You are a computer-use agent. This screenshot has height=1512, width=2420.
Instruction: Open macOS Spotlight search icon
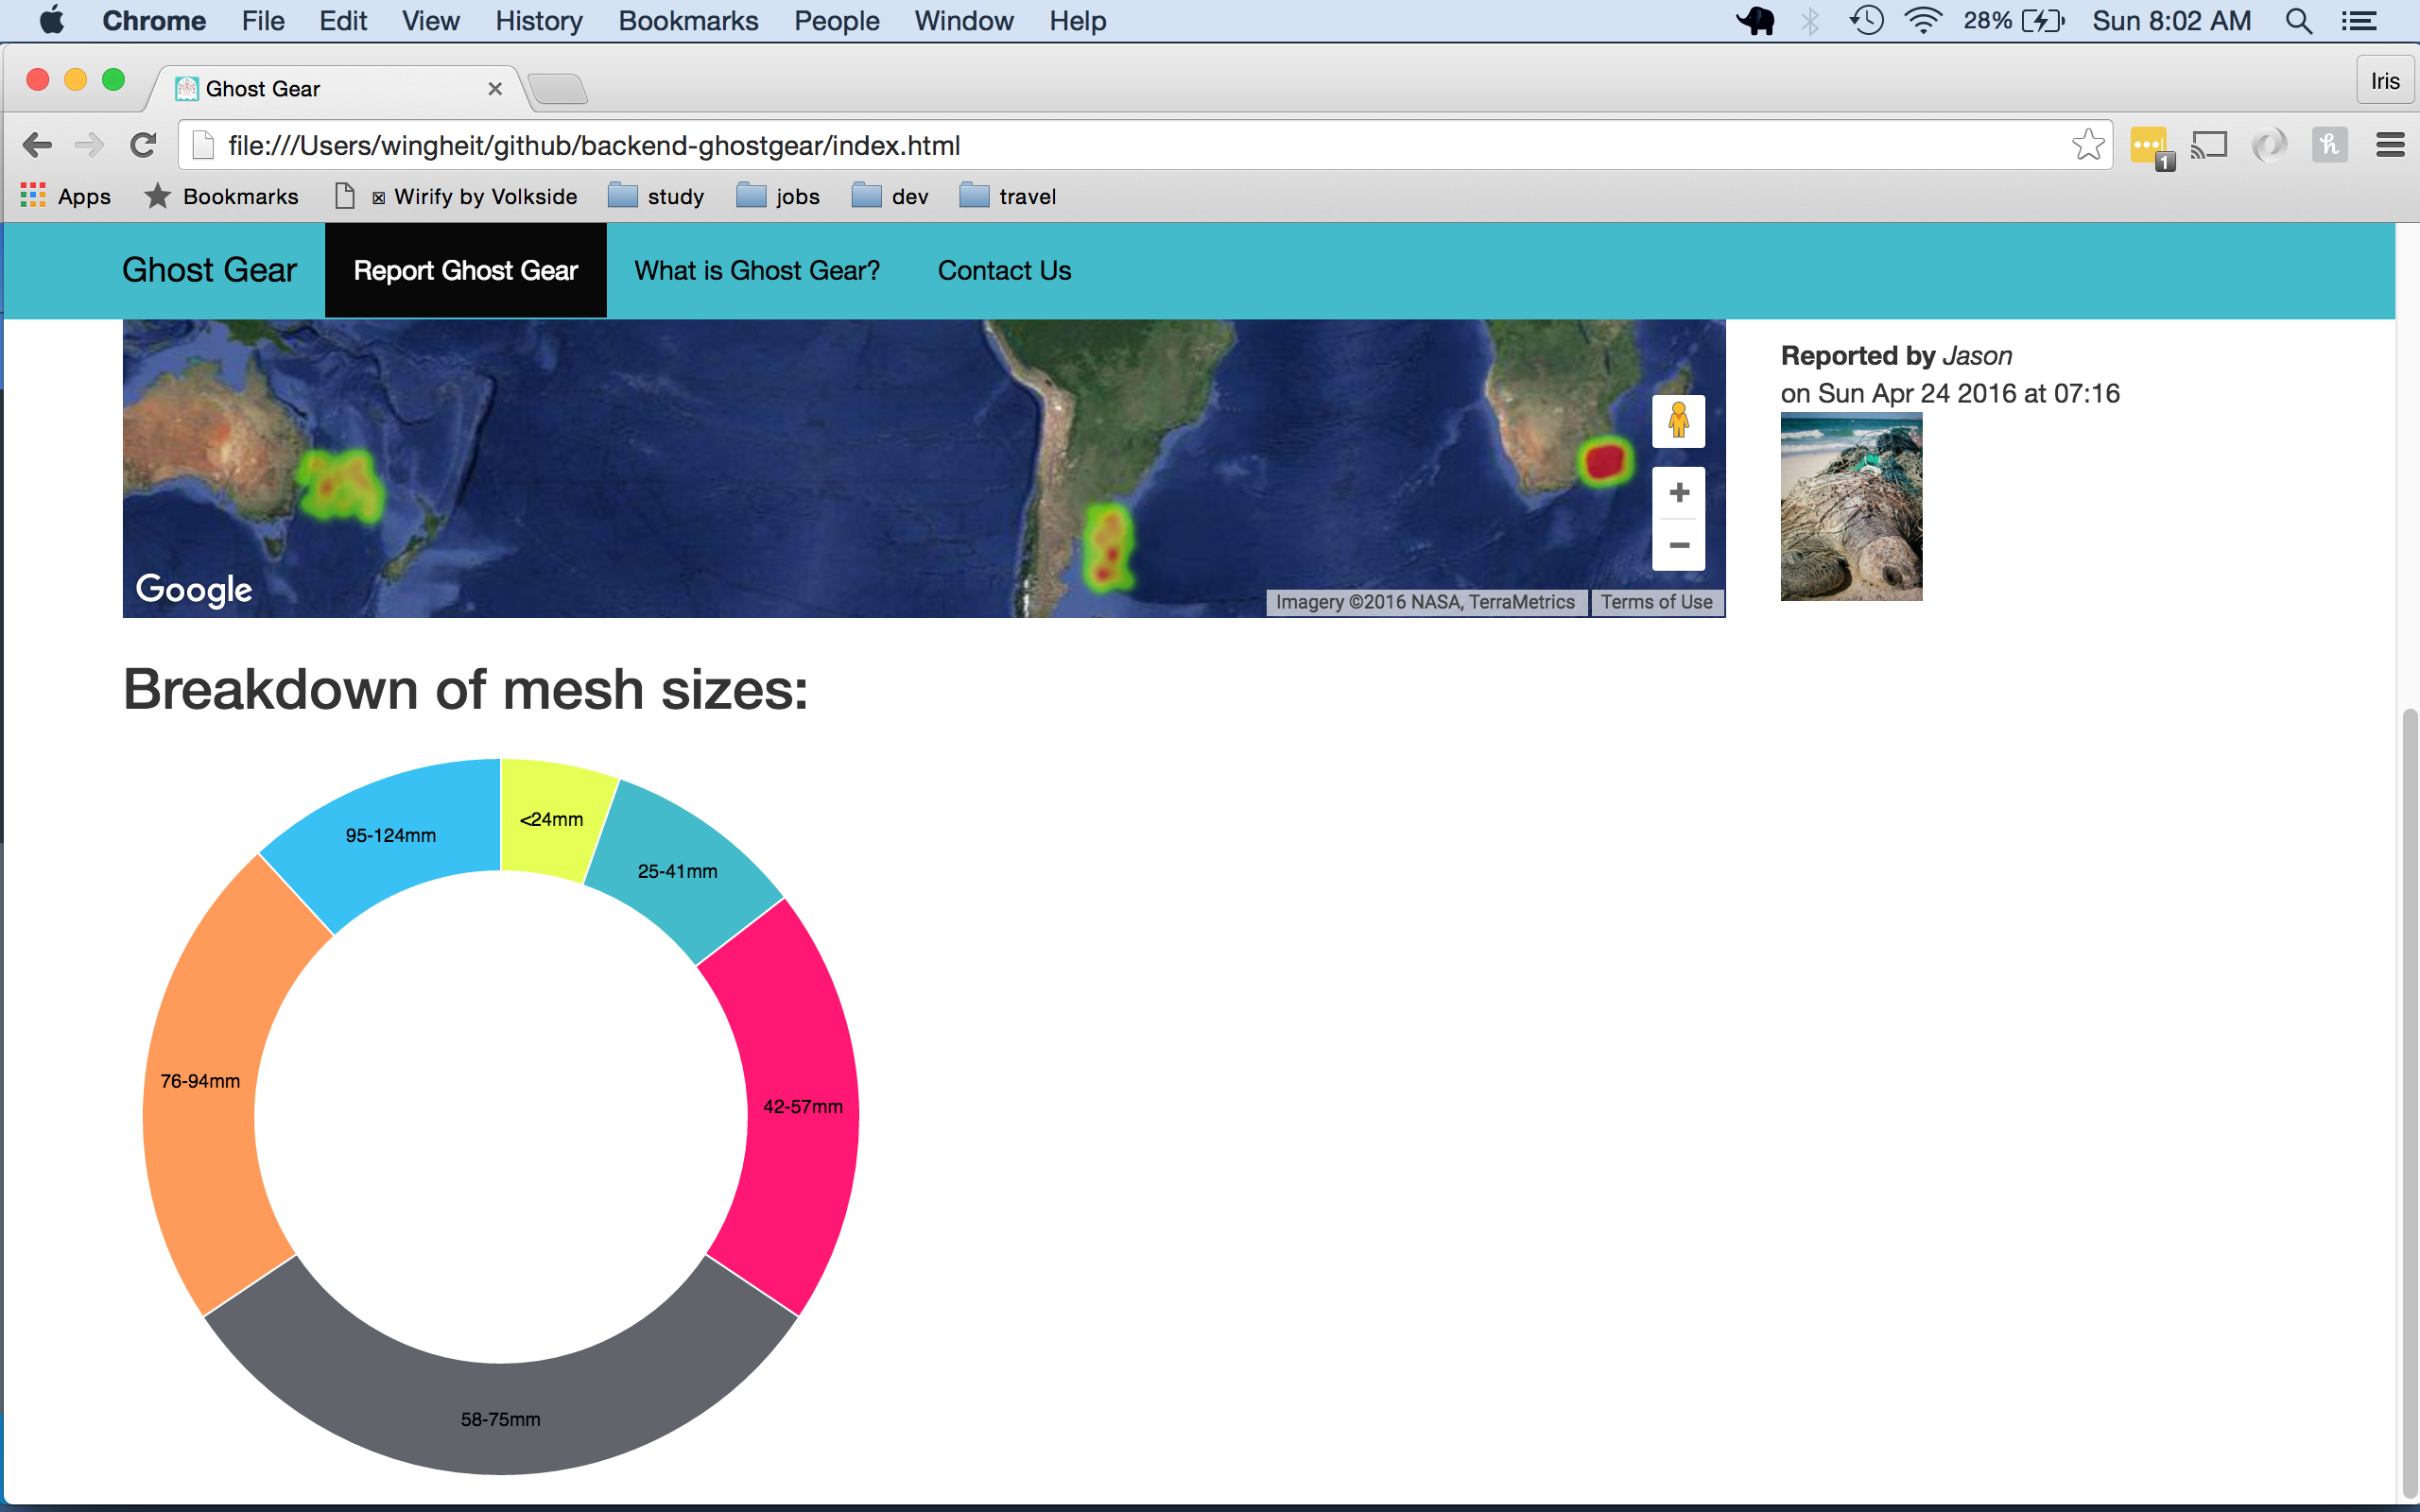click(2298, 21)
